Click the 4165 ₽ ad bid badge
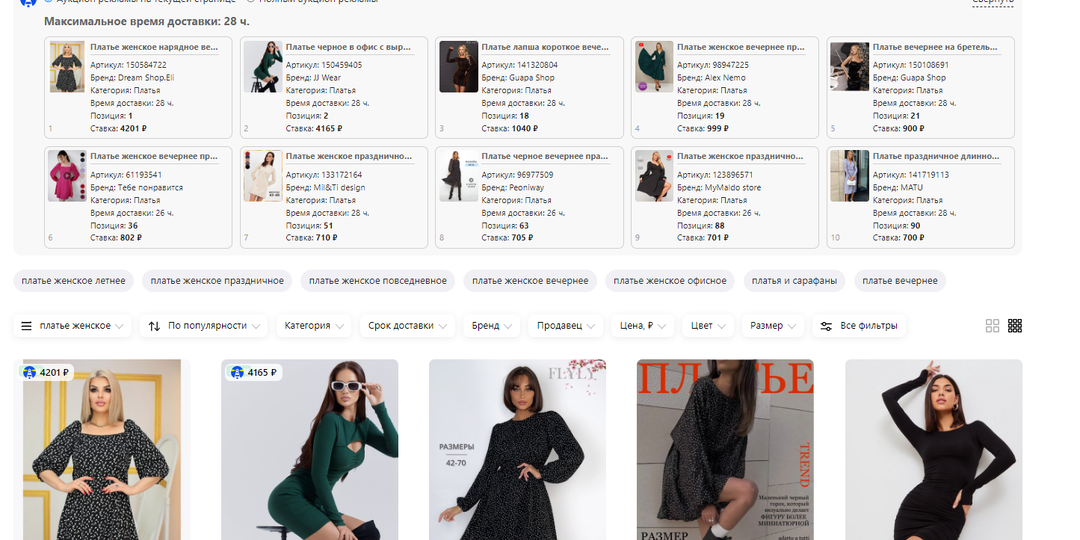Image resolution: width=1080 pixels, height=540 pixels. pos(253,373)
